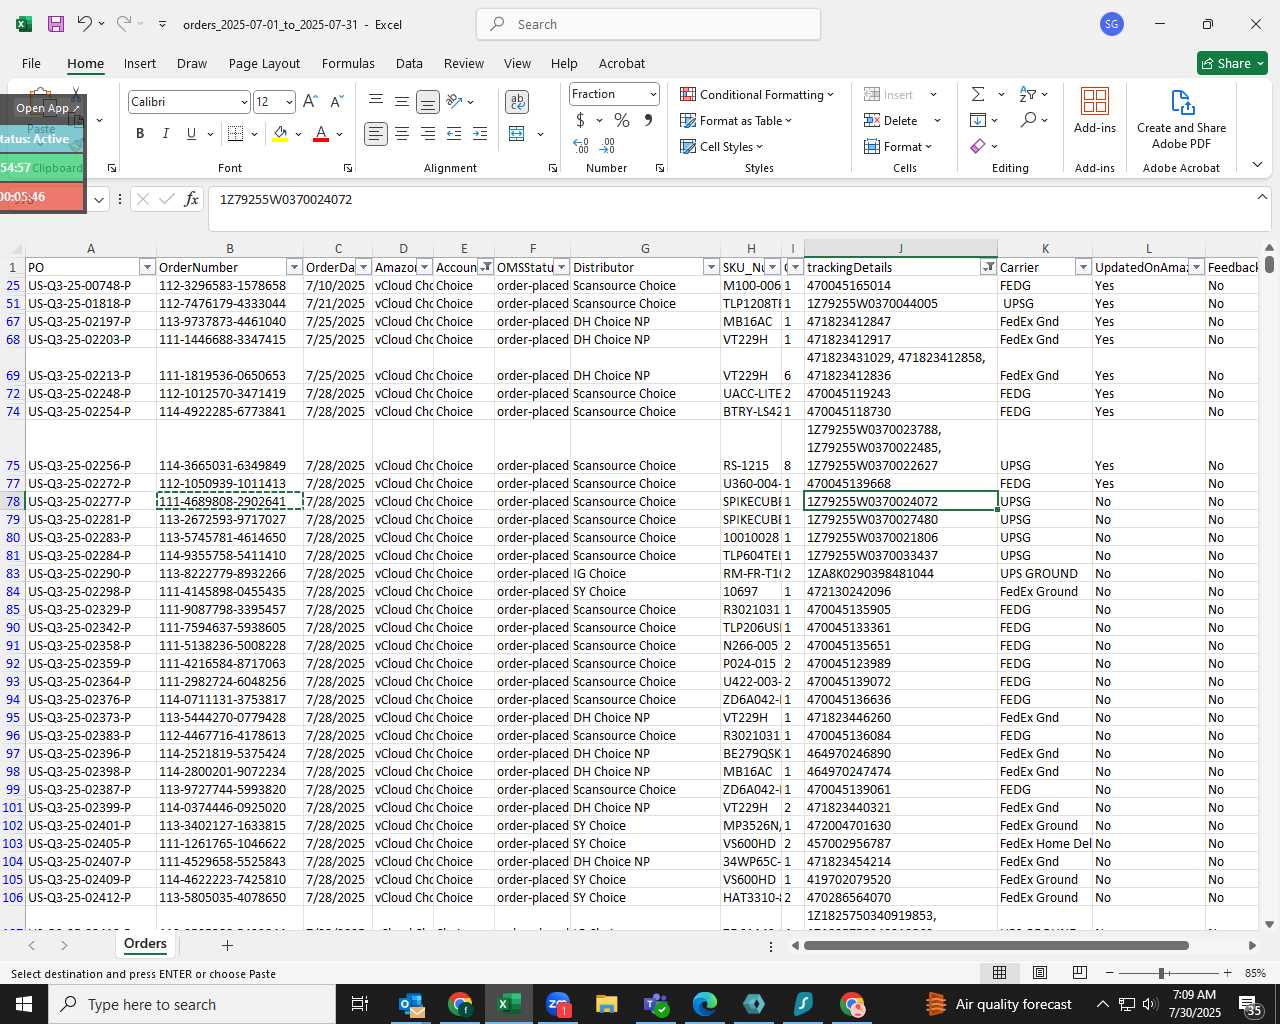
Task: Add a new sheet with plus button
Action: (x=227, y=945)
